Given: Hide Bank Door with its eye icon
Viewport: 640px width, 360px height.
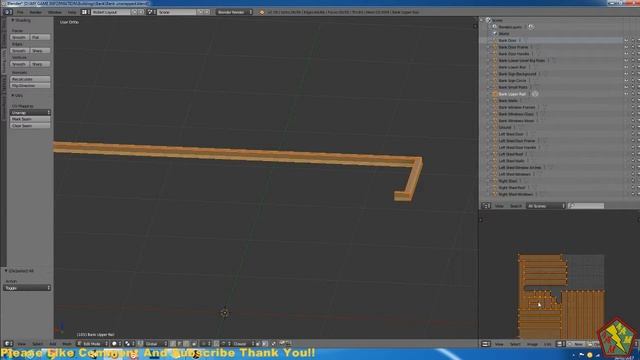Looking at the screenshot, I should (626, 40).
